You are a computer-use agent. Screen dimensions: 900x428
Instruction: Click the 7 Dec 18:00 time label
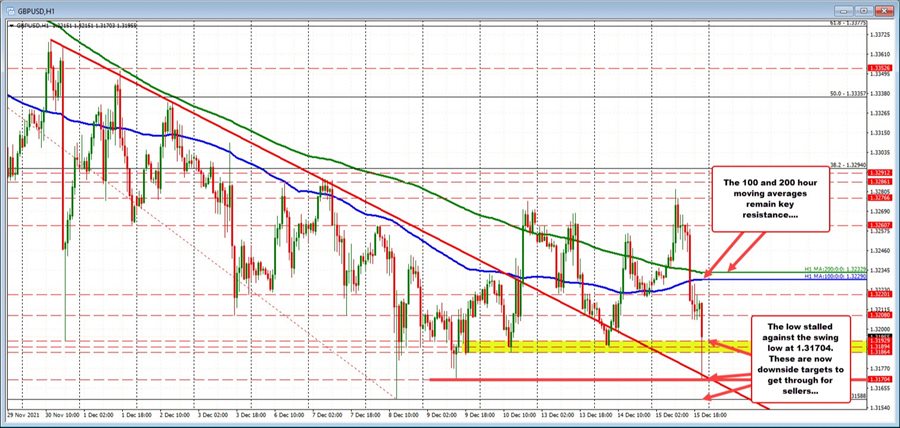(x=365, y=414)
